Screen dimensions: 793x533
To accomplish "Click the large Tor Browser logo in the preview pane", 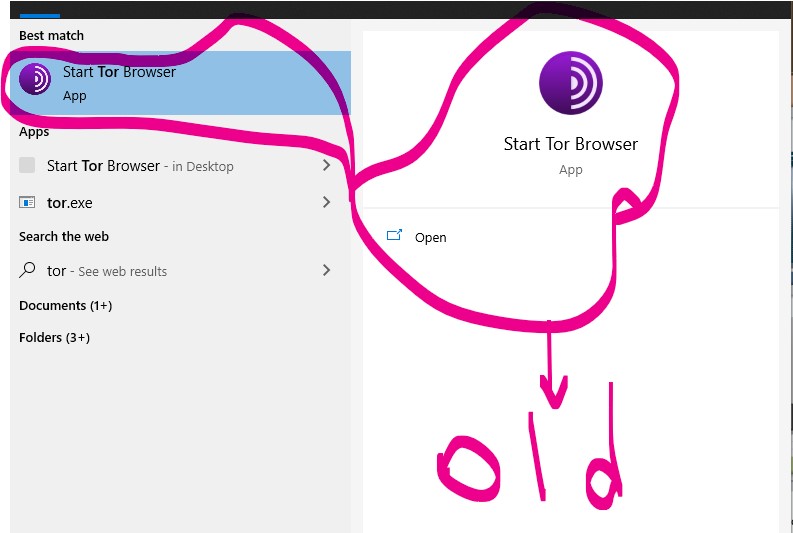I will (x=570, y=82).
